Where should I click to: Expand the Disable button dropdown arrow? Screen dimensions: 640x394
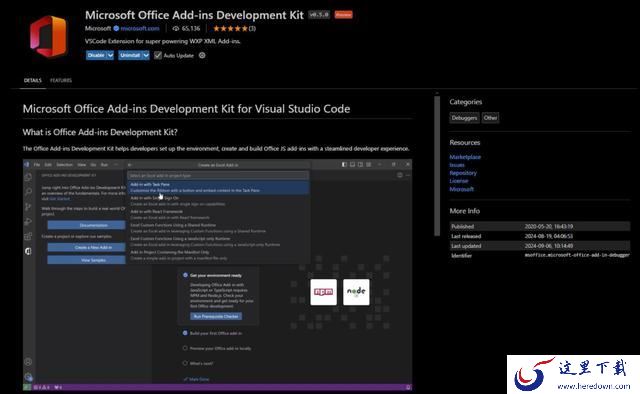pos(110,56)
